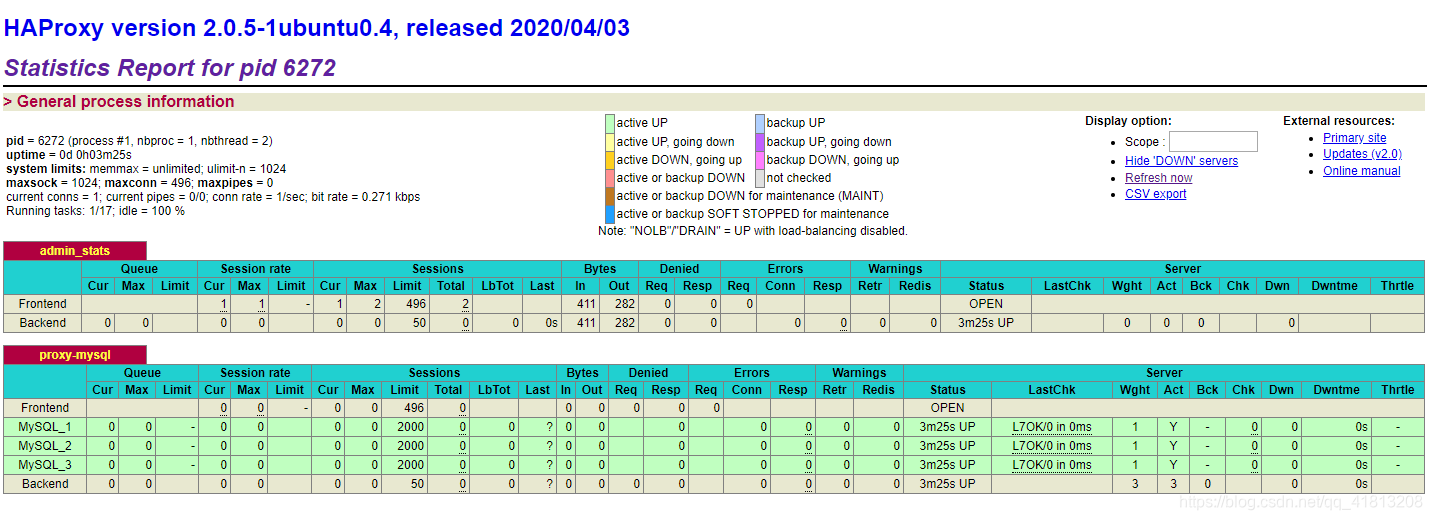This screenshot has height=520, width=1432.
Task: Open the Updates (v2.0) link
Action: 1362,154
